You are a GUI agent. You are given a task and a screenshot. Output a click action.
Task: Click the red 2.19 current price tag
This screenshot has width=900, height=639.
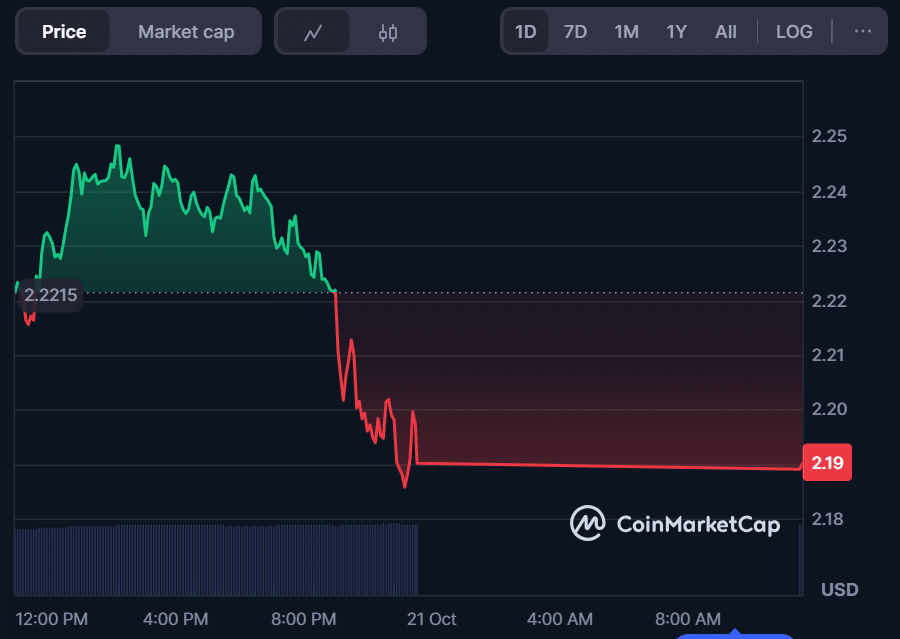tap(827, 463)
